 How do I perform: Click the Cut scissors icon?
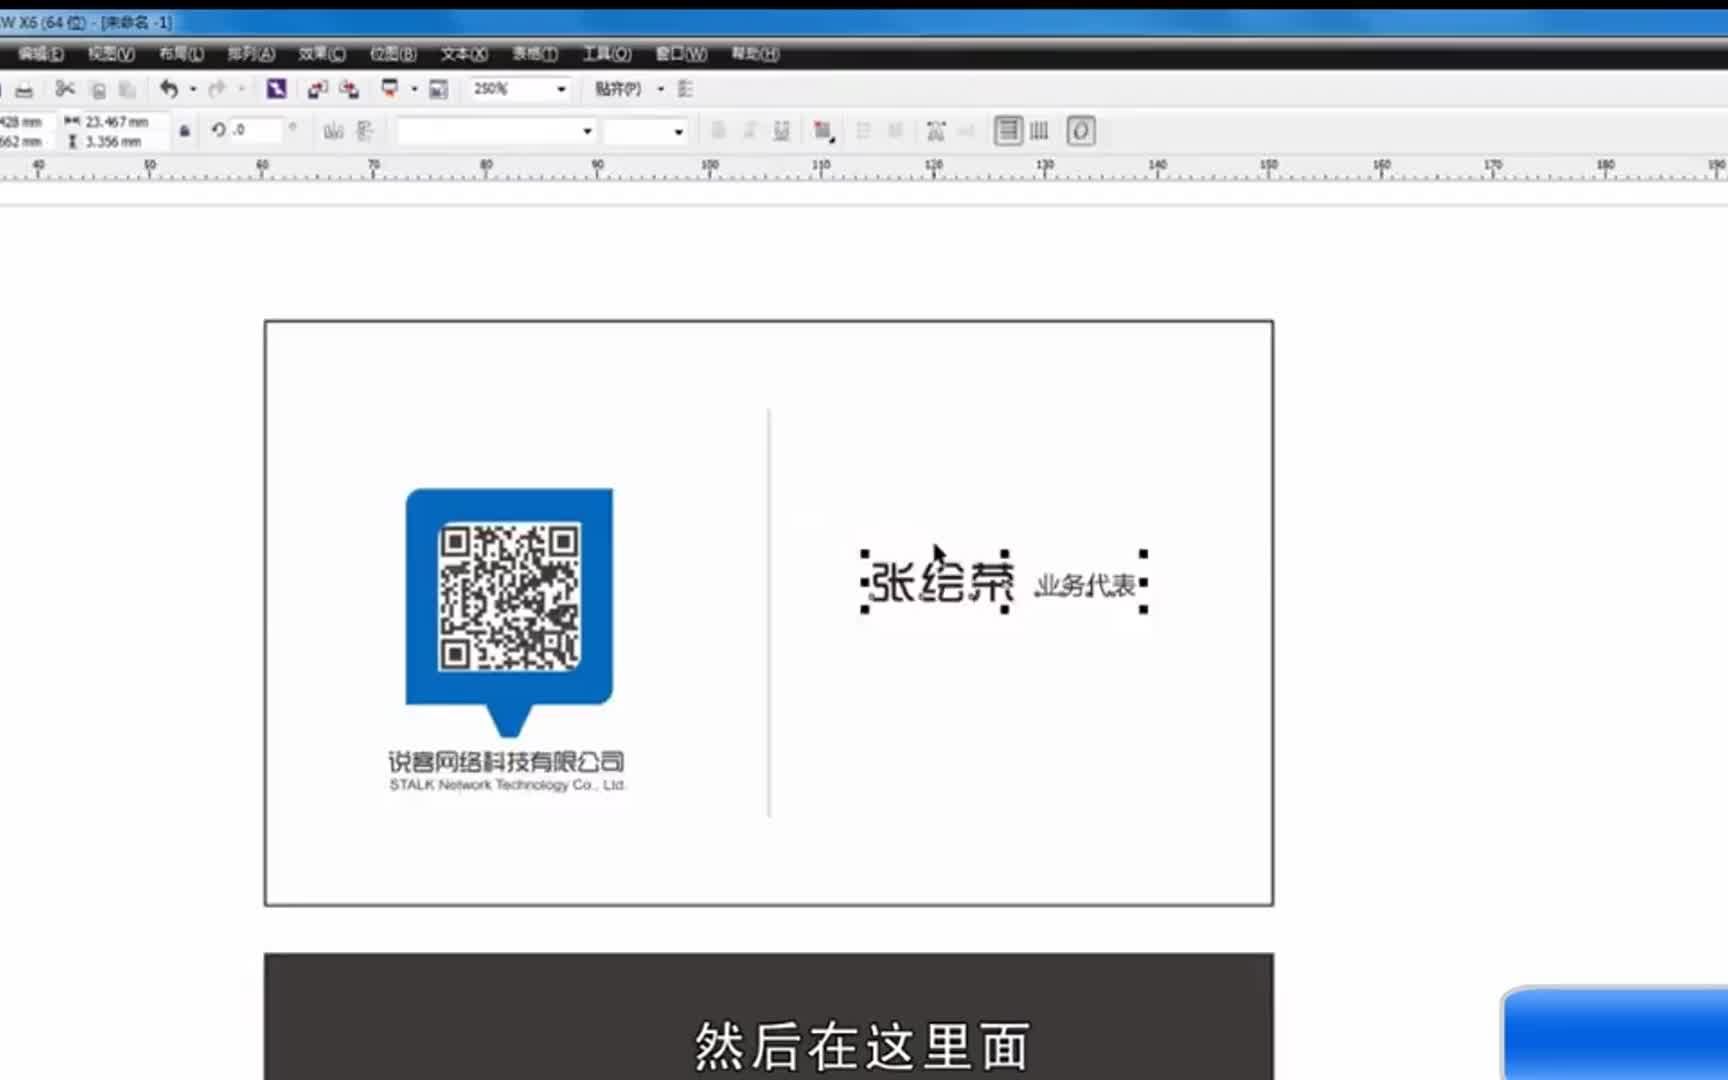[x=65, y=89]
